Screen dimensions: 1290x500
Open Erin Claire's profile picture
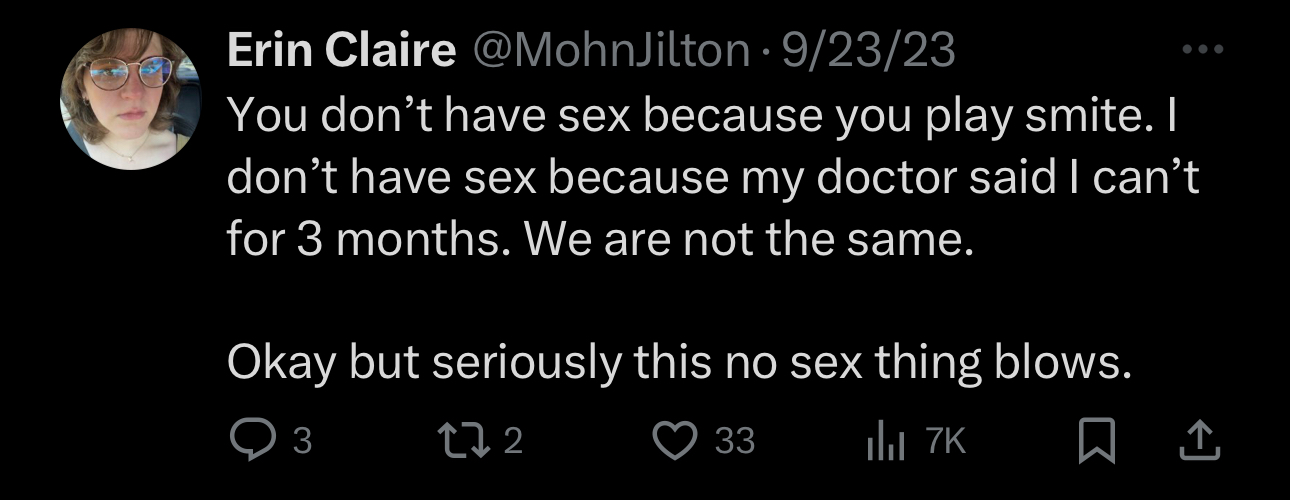129,98
